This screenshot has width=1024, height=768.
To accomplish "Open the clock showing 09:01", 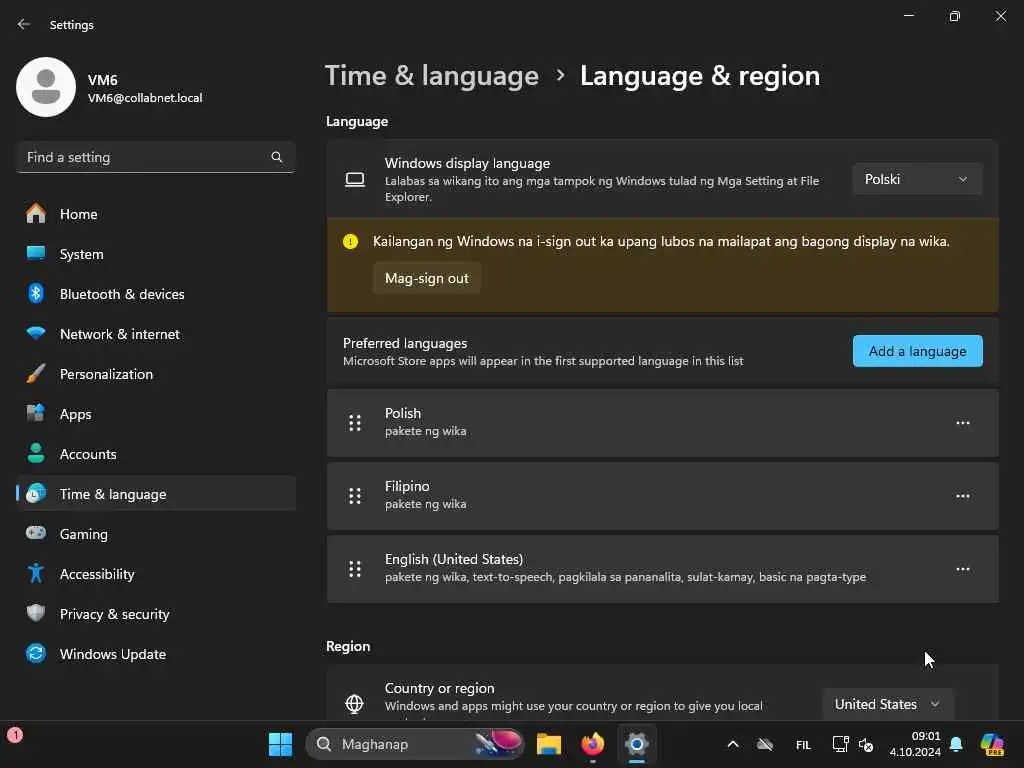I will [915, 744].
